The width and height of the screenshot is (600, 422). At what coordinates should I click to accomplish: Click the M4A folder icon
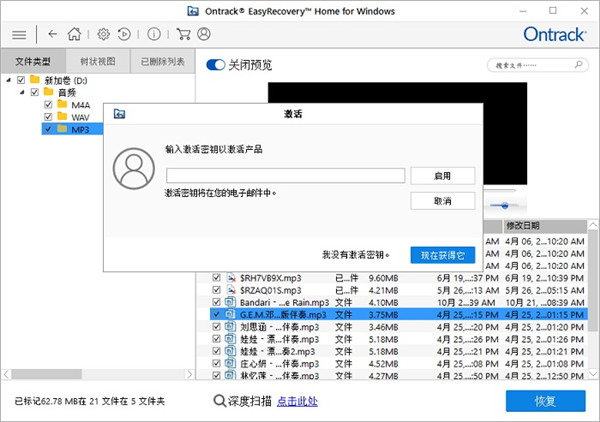(x=62, y=104)
